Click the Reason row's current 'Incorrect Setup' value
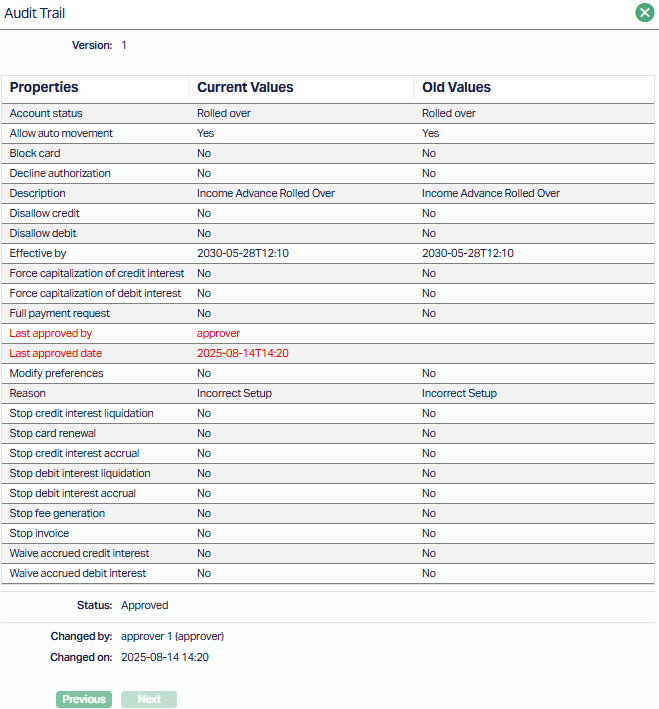659x709 pixels. point(234,393)
